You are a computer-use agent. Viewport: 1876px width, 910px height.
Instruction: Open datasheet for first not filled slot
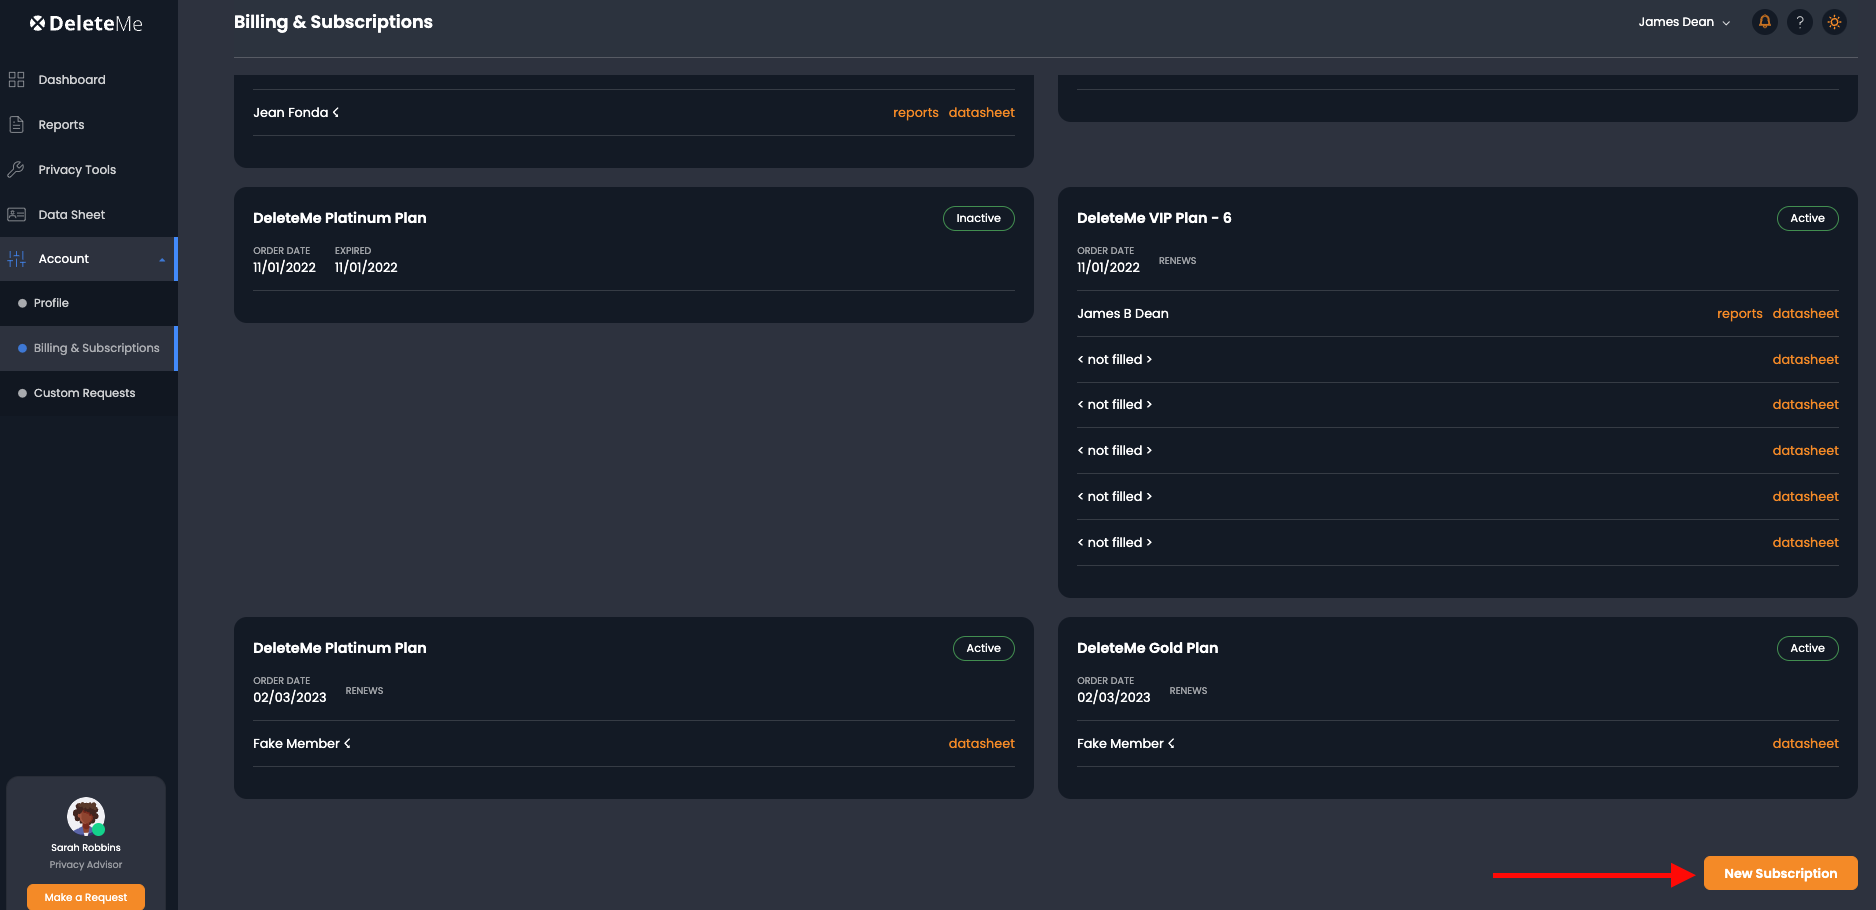1805,359
